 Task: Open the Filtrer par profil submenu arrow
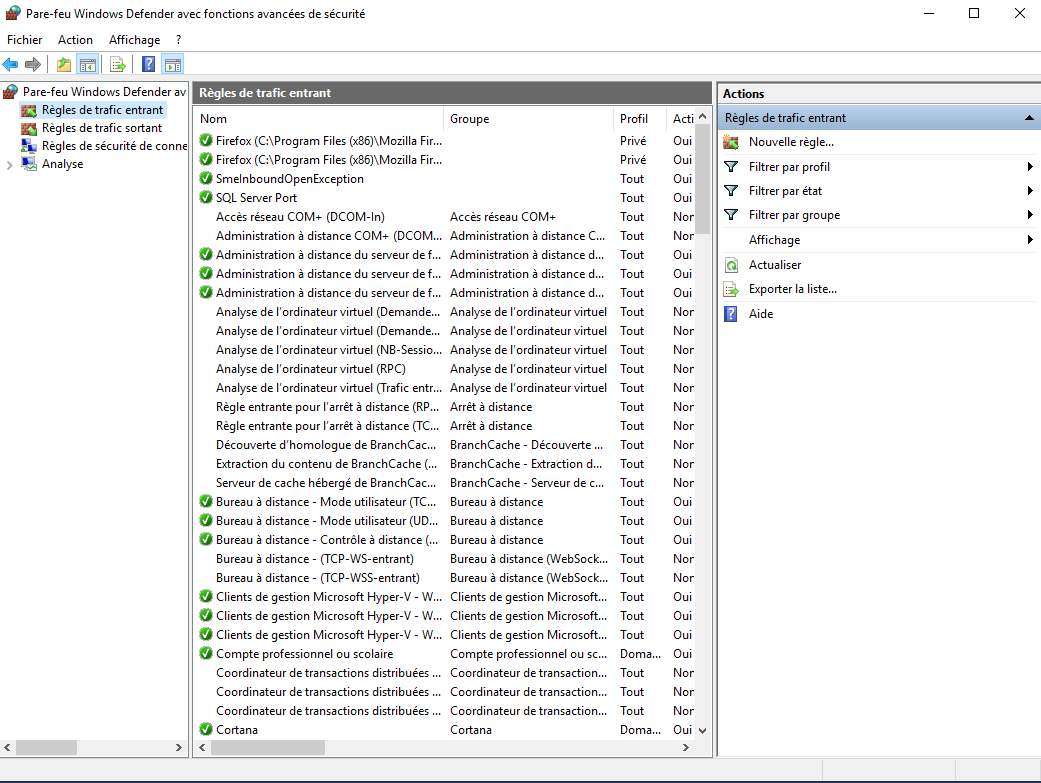[1029, 167]
